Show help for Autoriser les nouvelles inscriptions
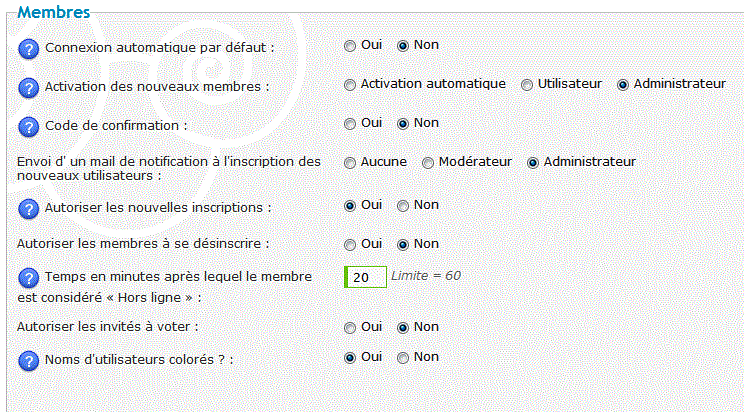 point(28,209)
